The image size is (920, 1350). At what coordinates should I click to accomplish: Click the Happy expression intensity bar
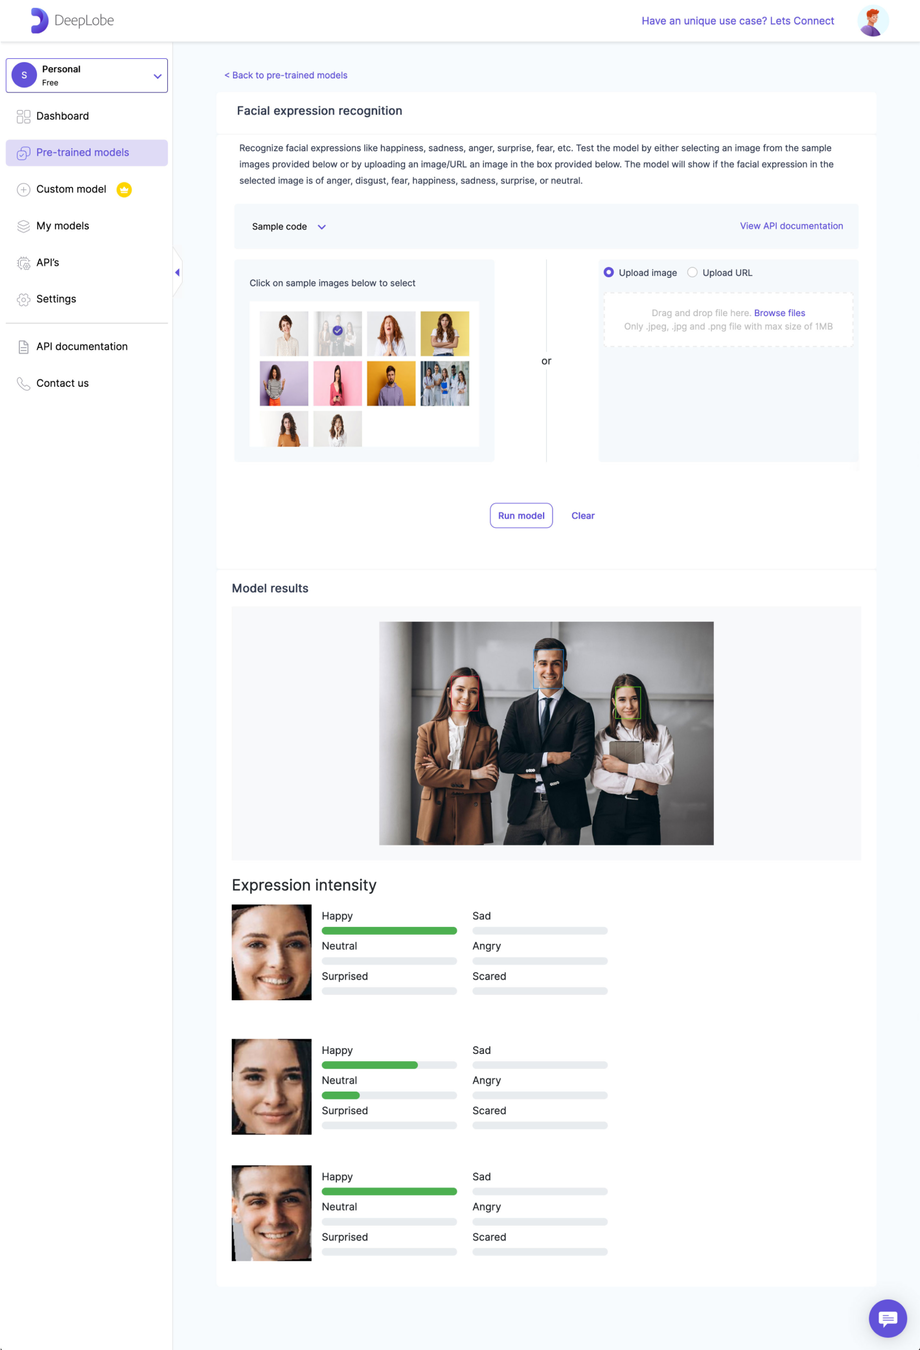pos(389,930)
